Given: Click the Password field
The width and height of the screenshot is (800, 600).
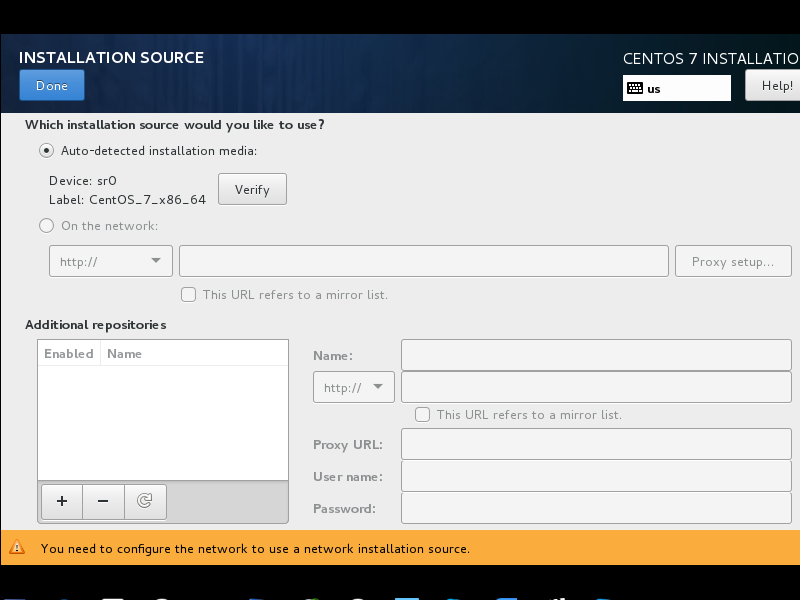Looking at the screenshot, I should click(596, 508).
